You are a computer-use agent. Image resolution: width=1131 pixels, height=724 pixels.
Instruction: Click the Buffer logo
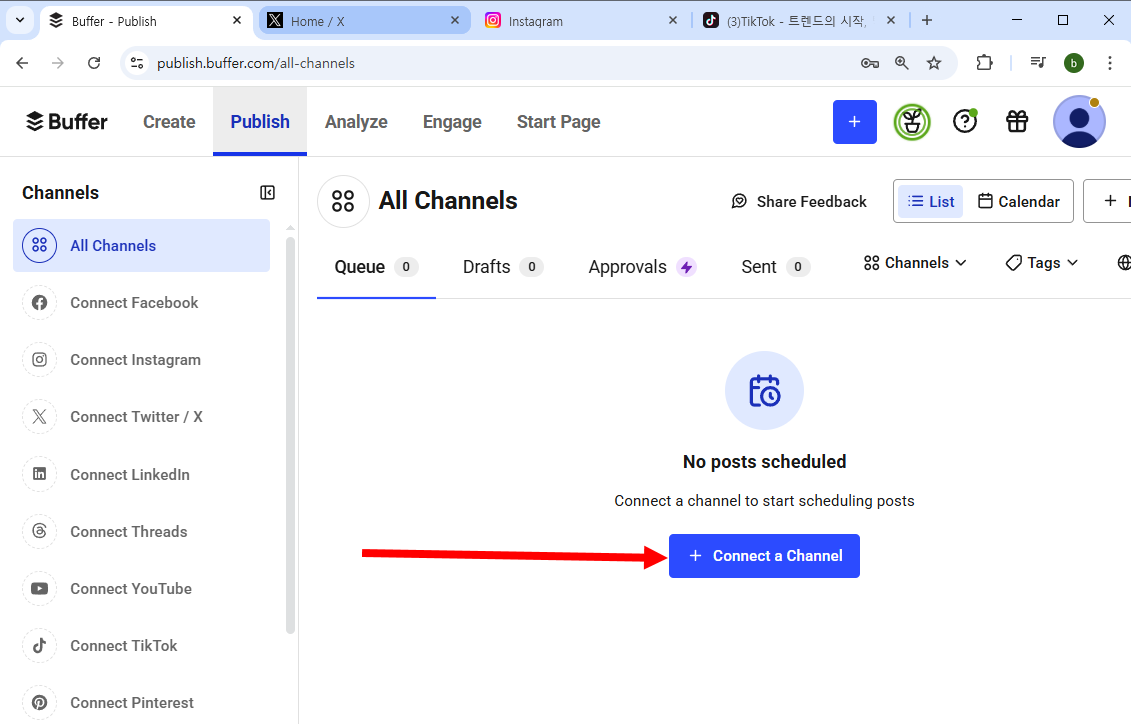pos(66,121)
